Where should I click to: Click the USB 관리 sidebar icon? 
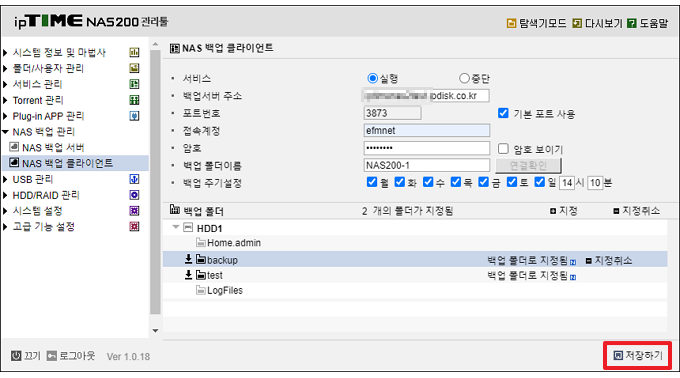tap(134, 179)
